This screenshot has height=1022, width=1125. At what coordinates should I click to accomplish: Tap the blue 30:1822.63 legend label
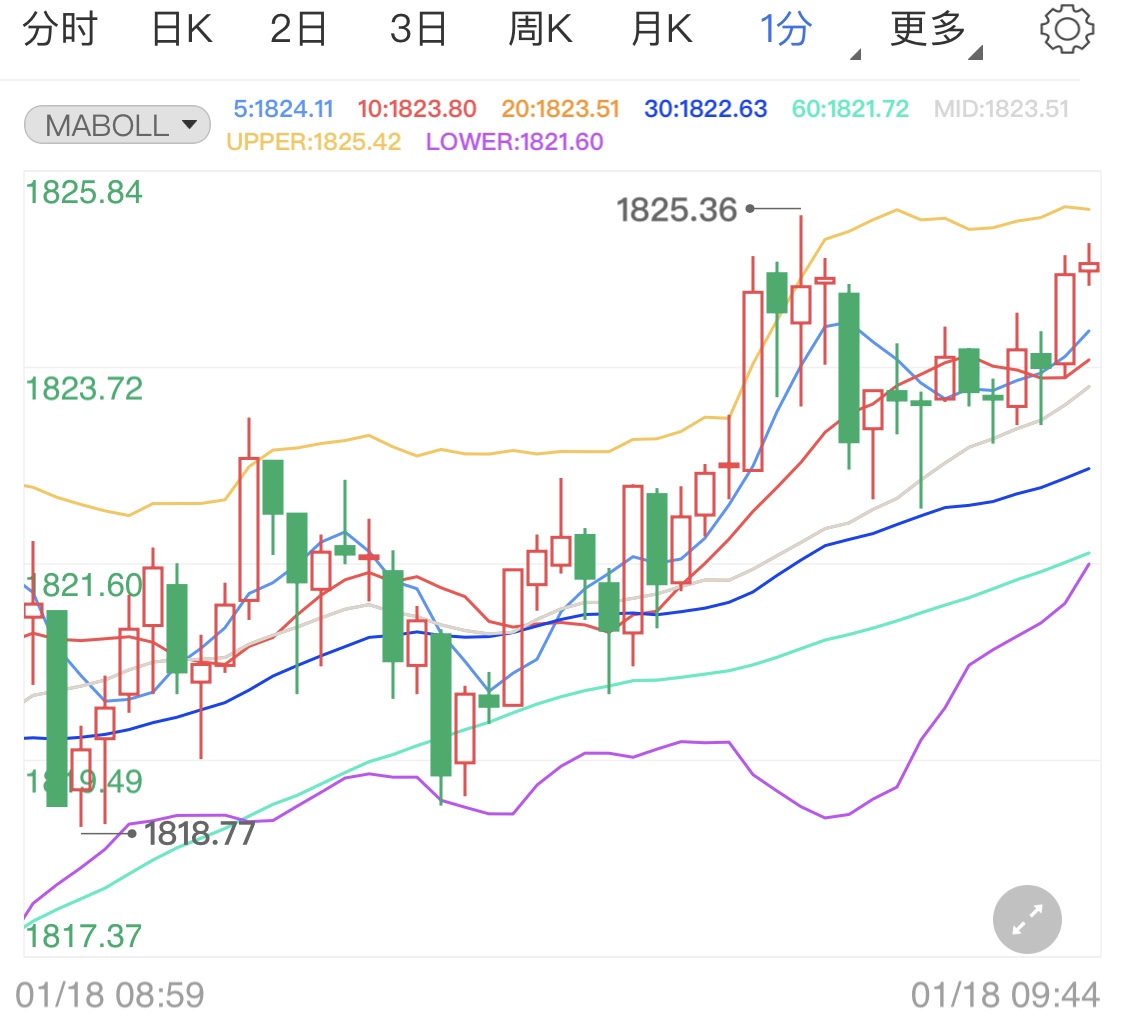[704, 109]
